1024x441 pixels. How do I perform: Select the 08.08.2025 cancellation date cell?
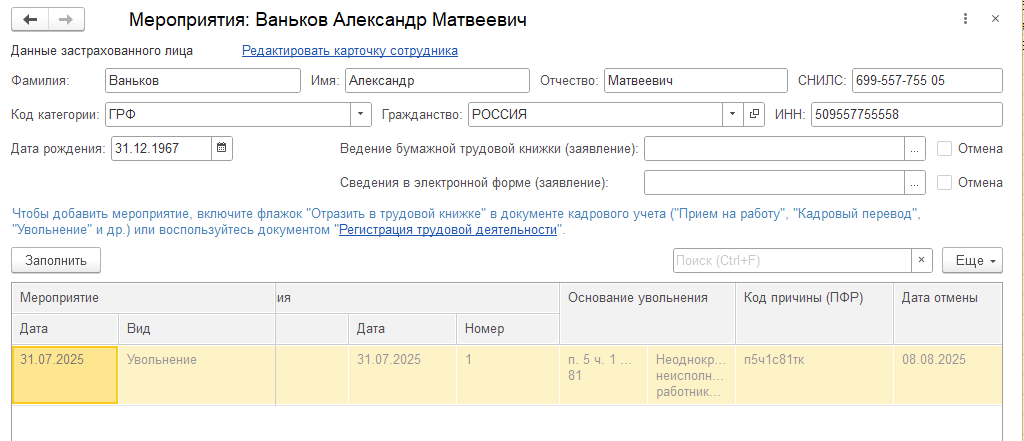948,375
